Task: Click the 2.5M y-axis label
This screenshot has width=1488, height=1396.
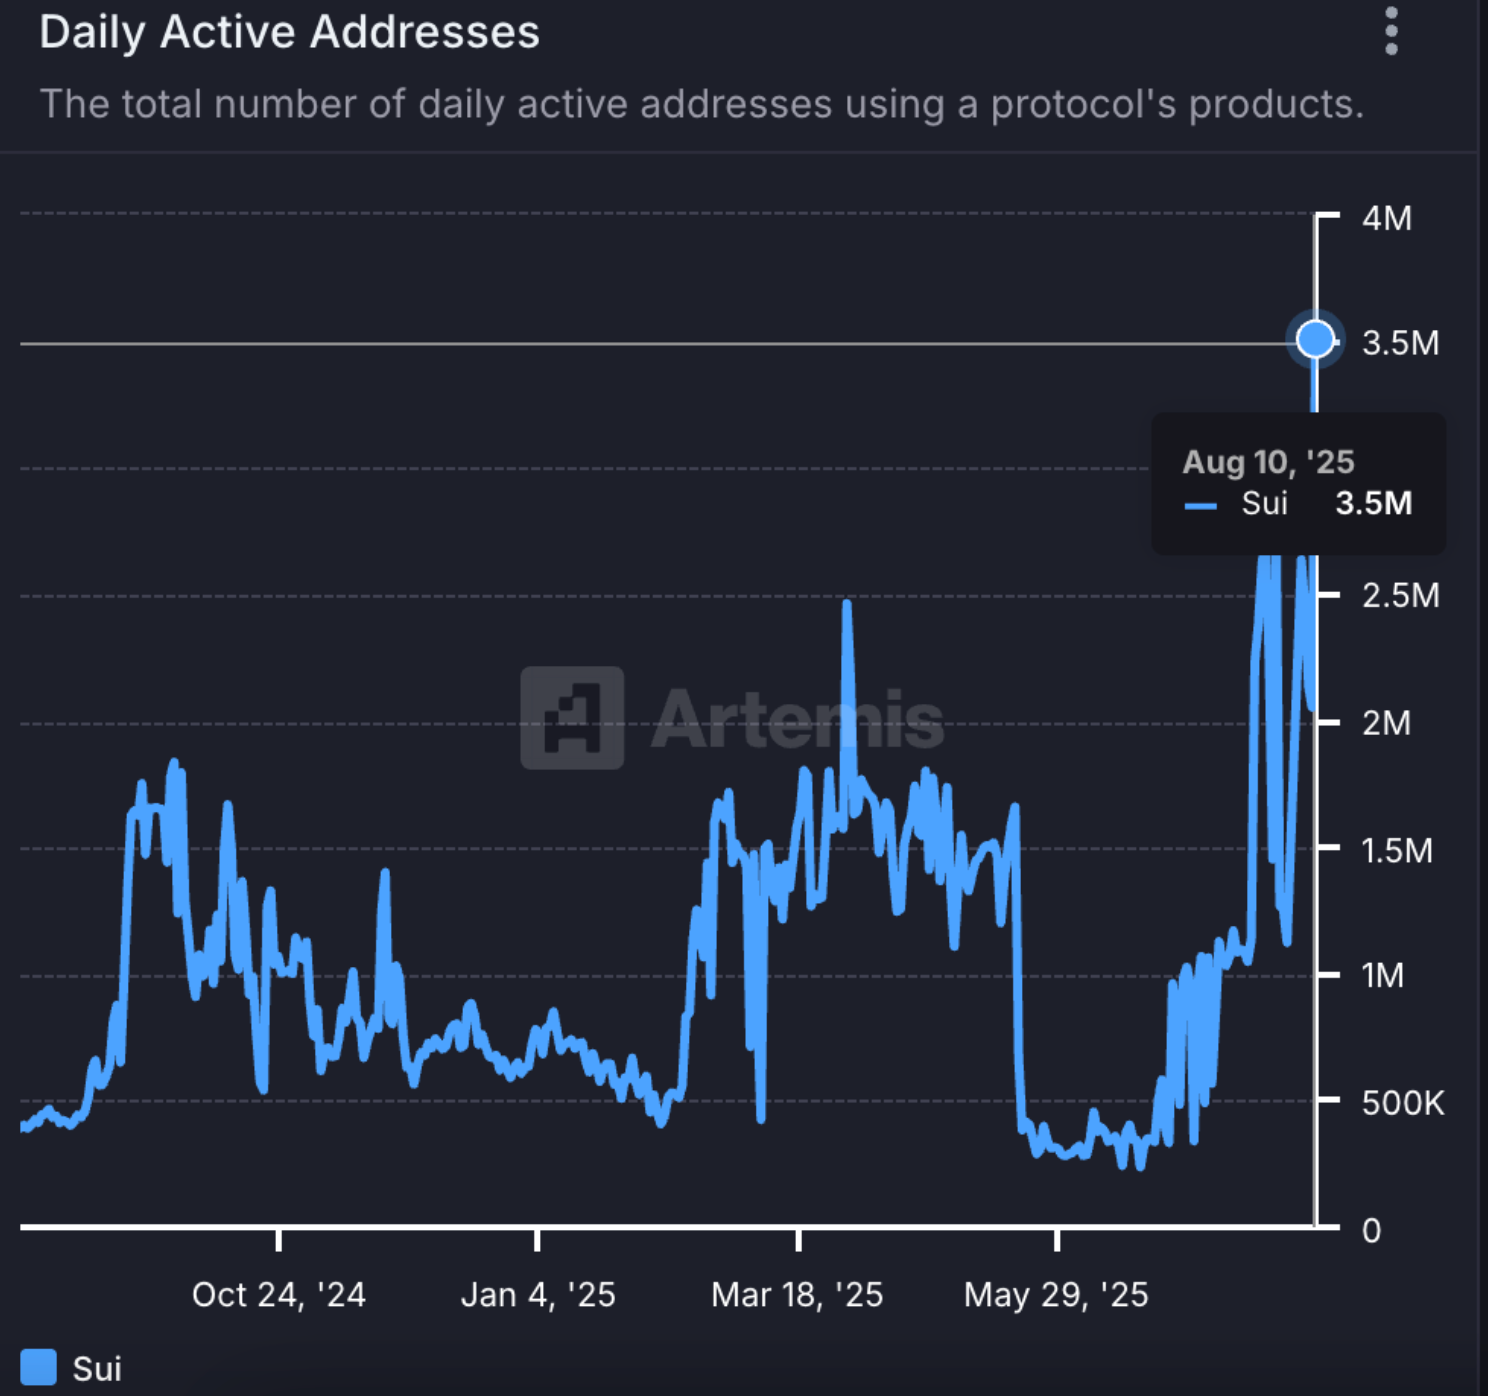Action: [x=1400, y=596]
